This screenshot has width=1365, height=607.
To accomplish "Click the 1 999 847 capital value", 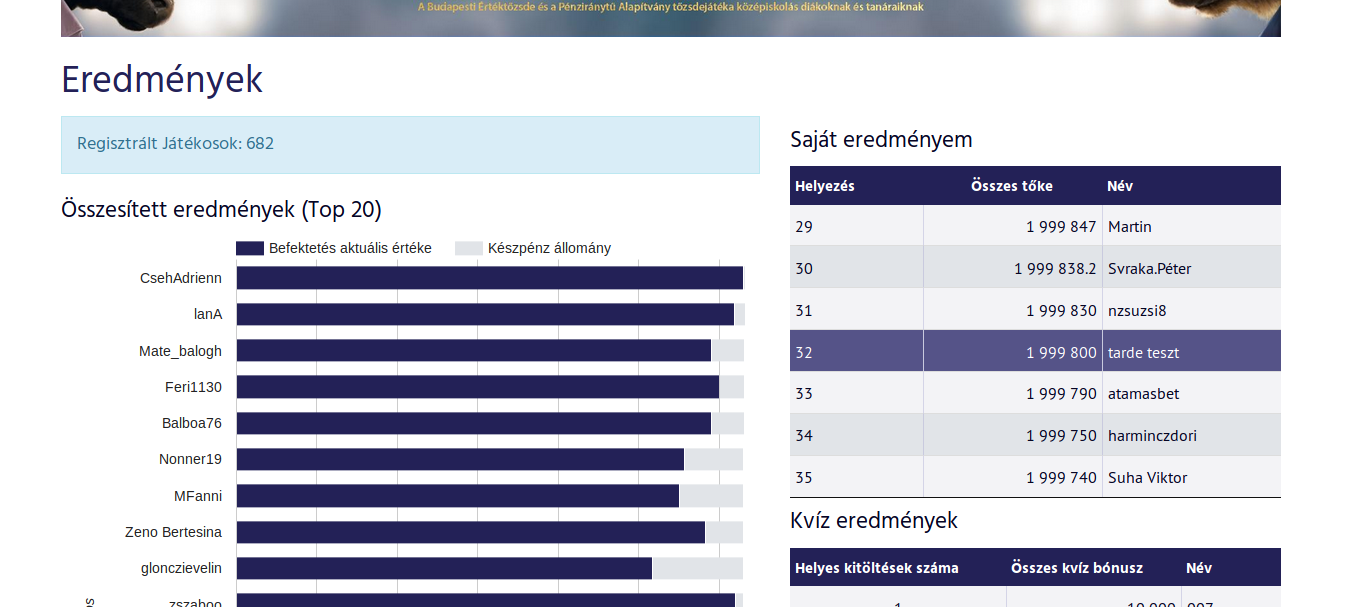I will click(x=1061, y=227).
